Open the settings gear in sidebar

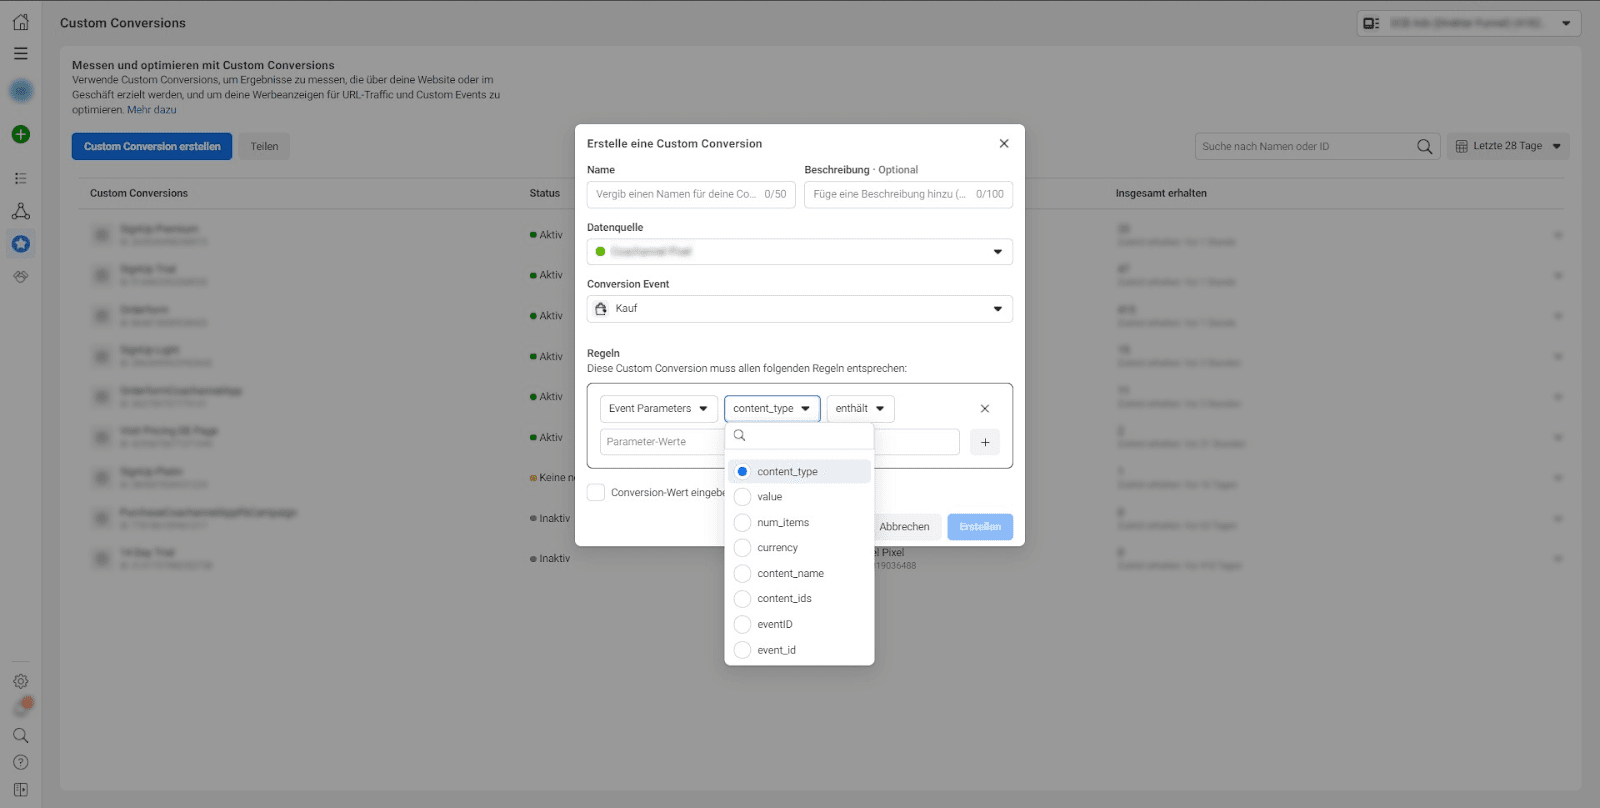(x=20, y=681)
